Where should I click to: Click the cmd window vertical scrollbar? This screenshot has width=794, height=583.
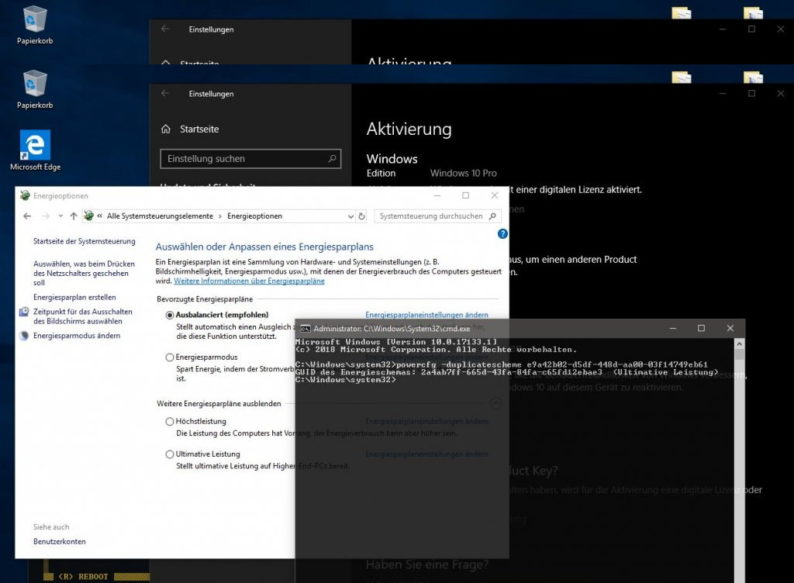pos(739,450)
